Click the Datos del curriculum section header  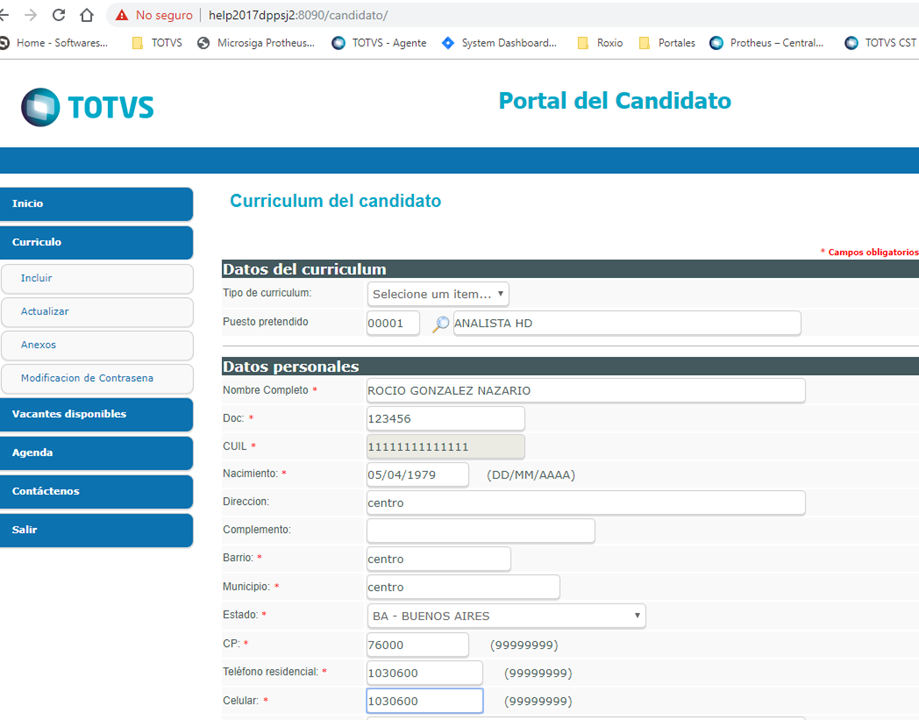coord(570,270)
